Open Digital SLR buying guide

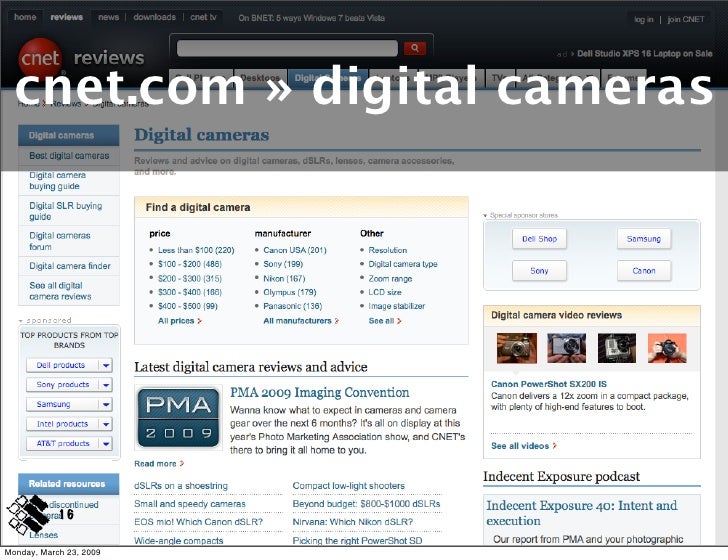(65, 211)
